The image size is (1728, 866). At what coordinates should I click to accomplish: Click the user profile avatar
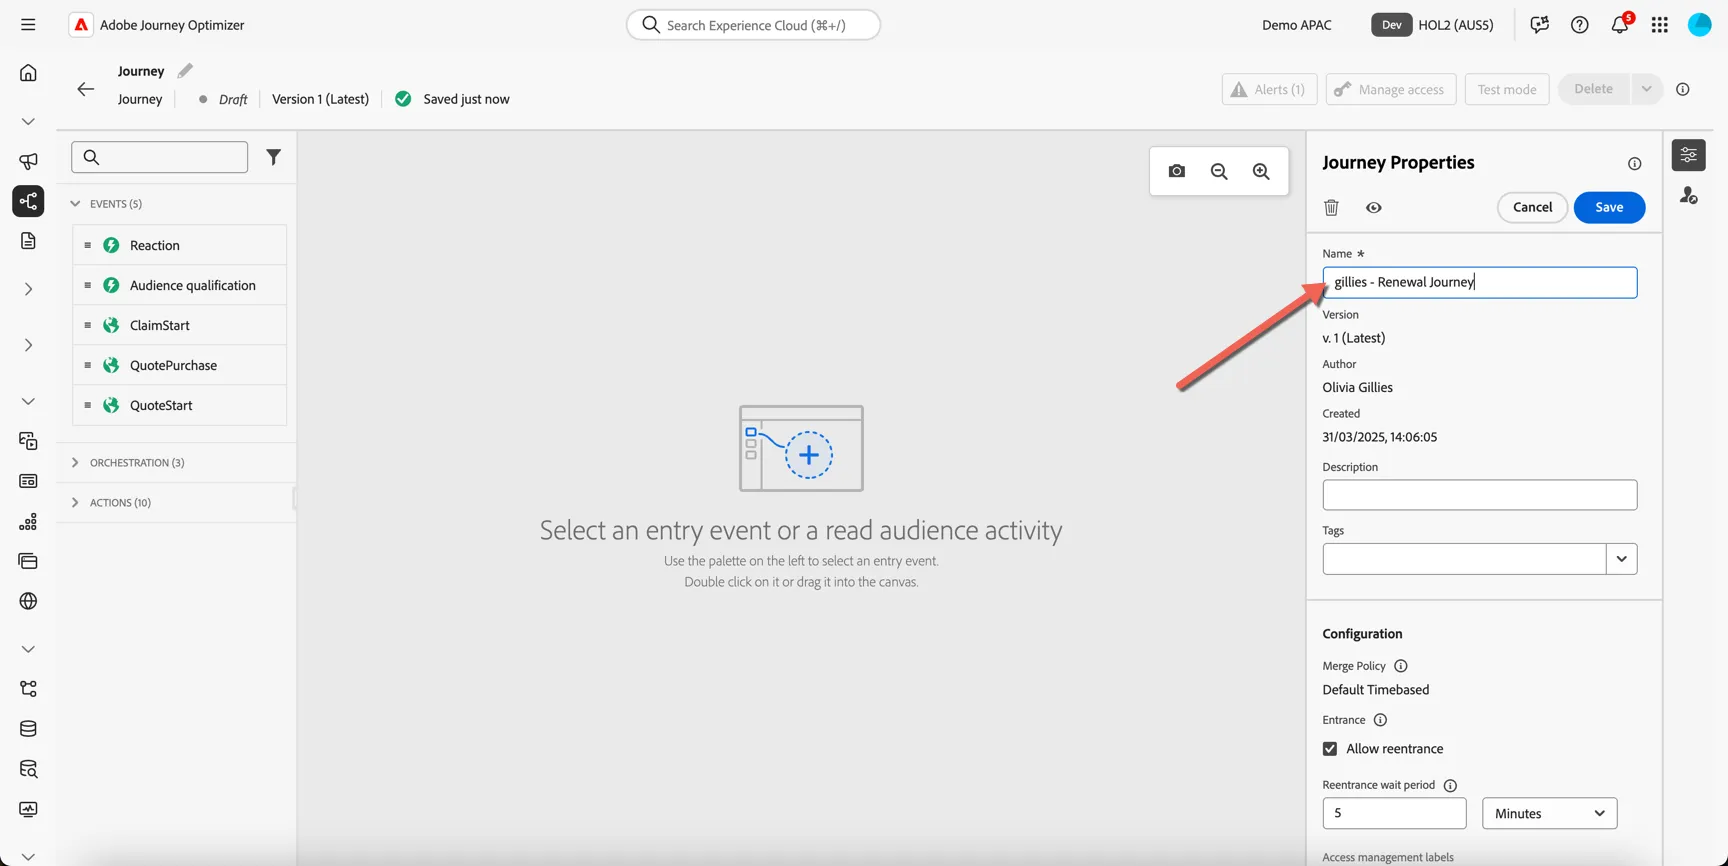point(1700,25)
